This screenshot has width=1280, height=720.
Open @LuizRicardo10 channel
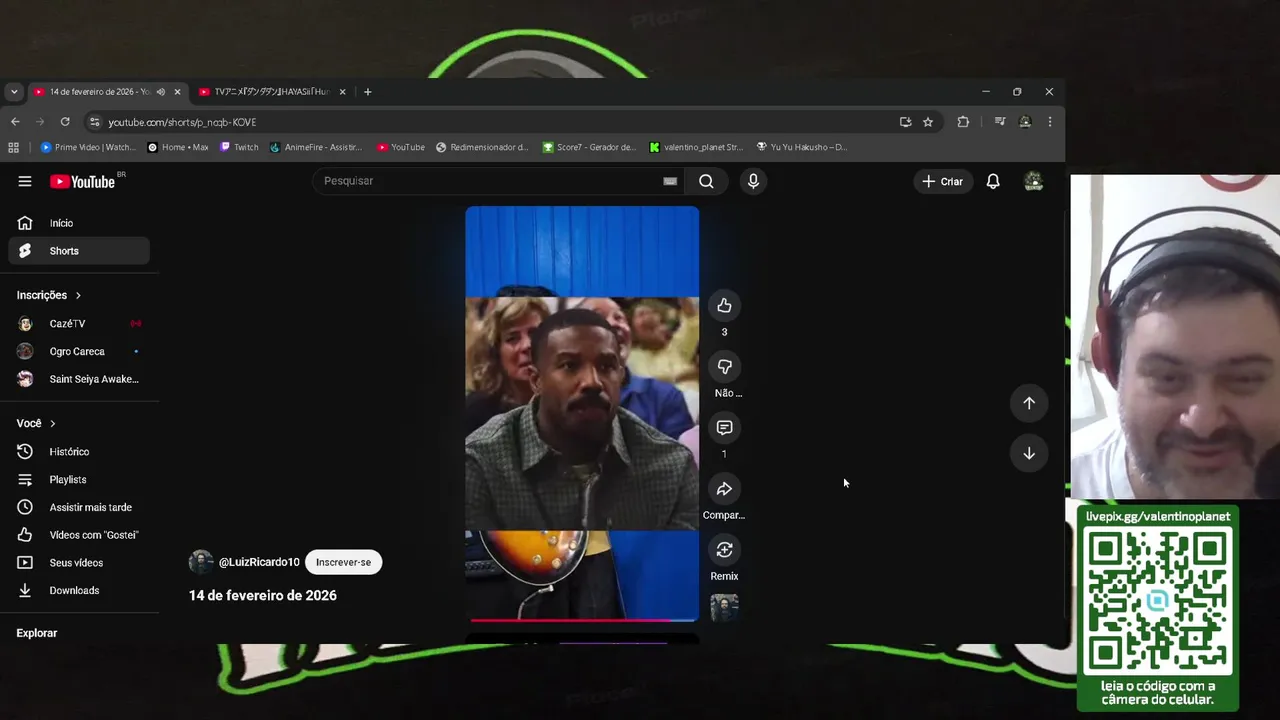[259, 562]
